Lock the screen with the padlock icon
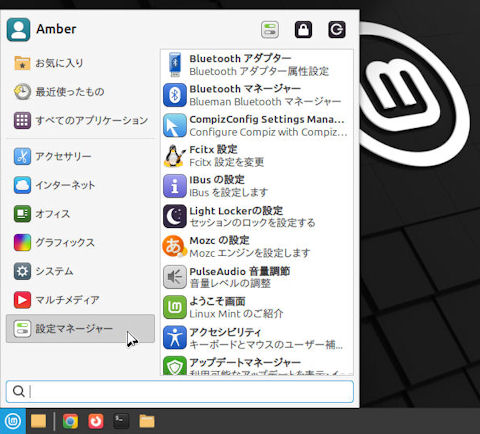 [x=303, y=30]
